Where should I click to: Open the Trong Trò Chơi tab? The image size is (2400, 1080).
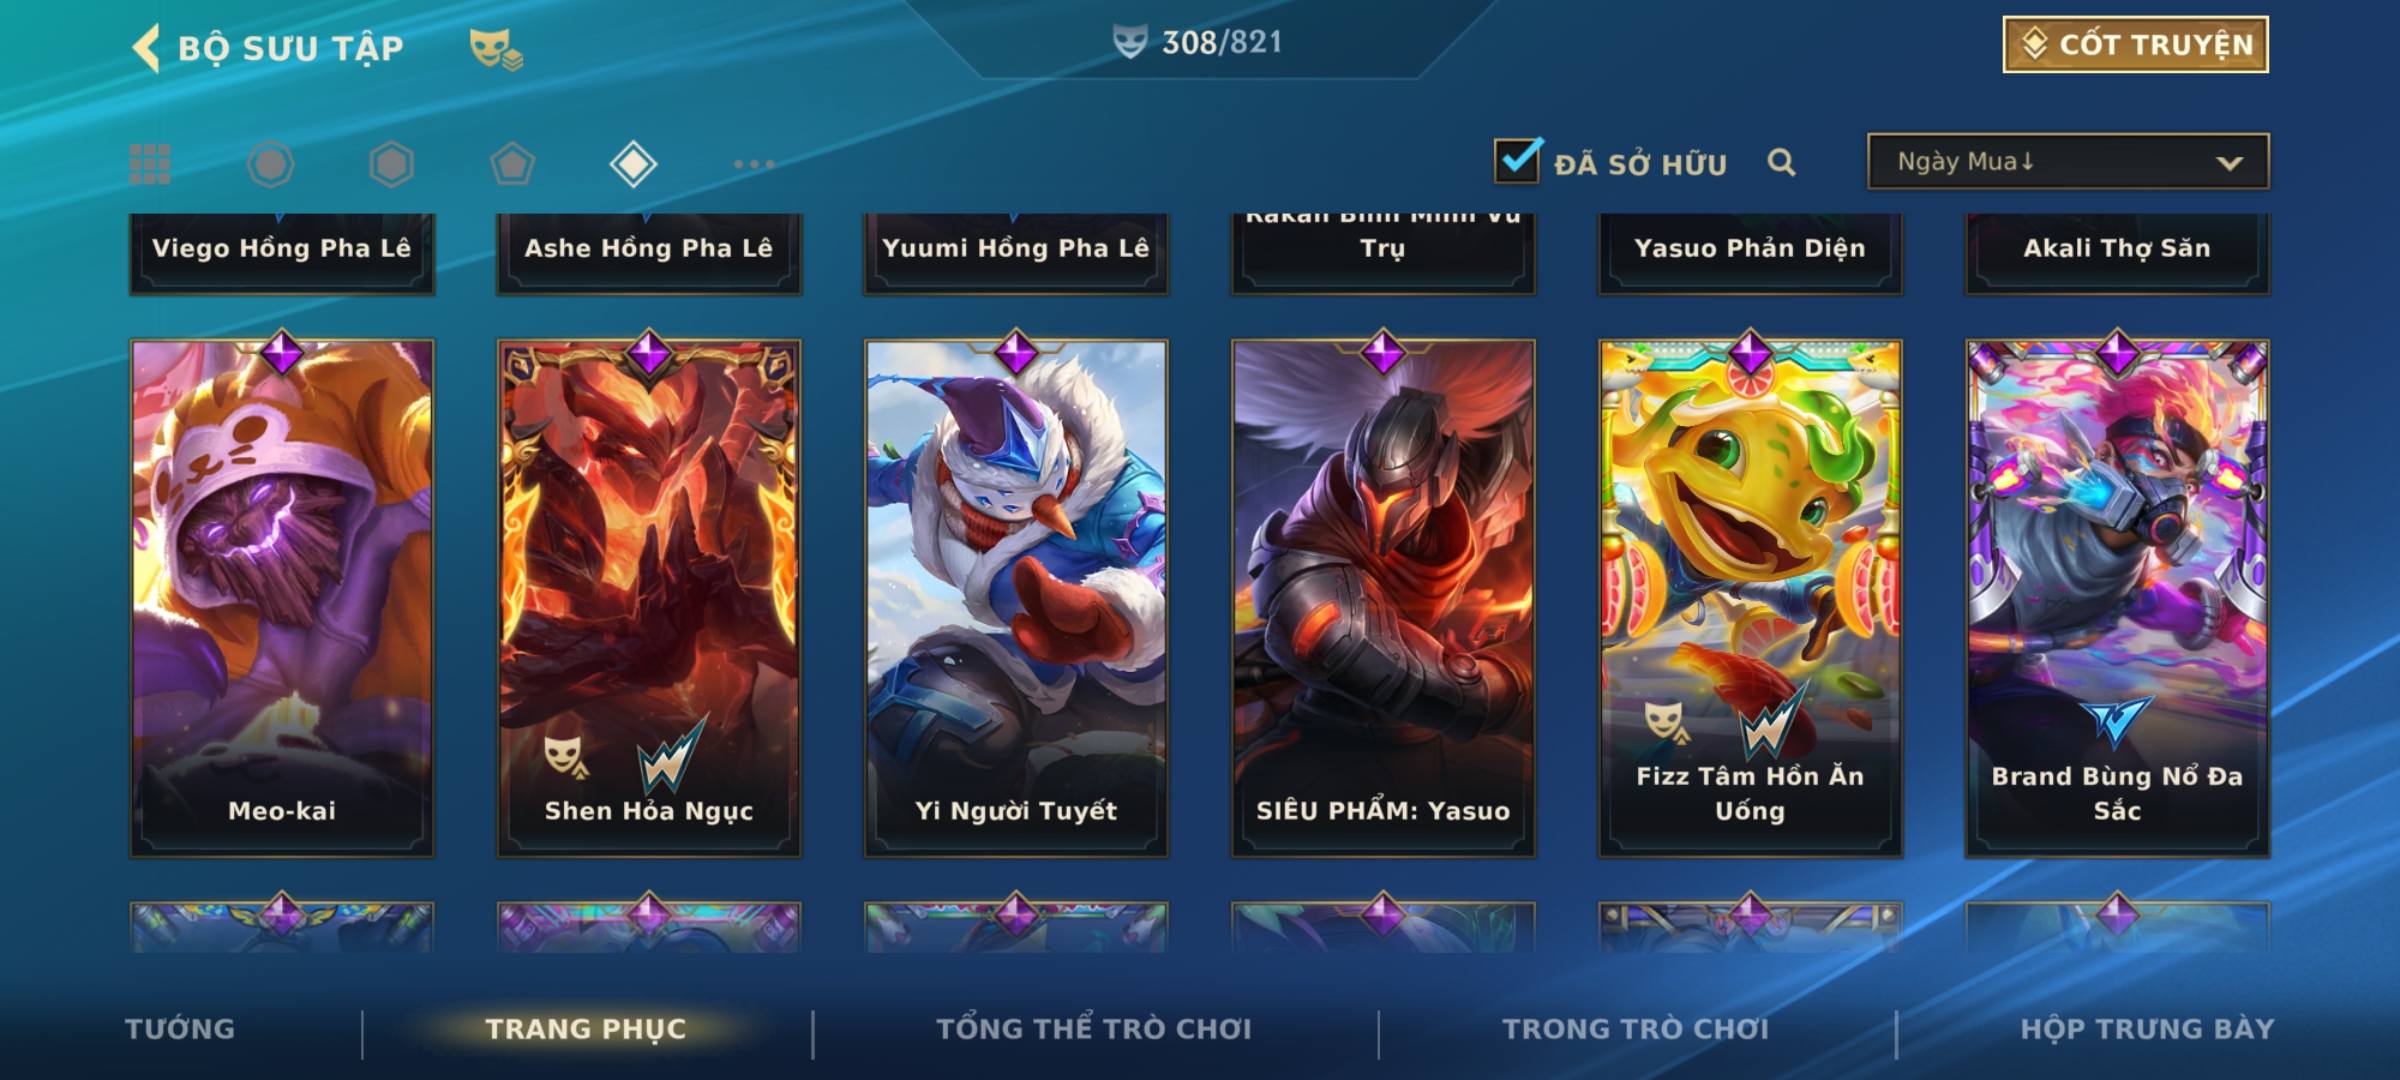(1636, 1029)
